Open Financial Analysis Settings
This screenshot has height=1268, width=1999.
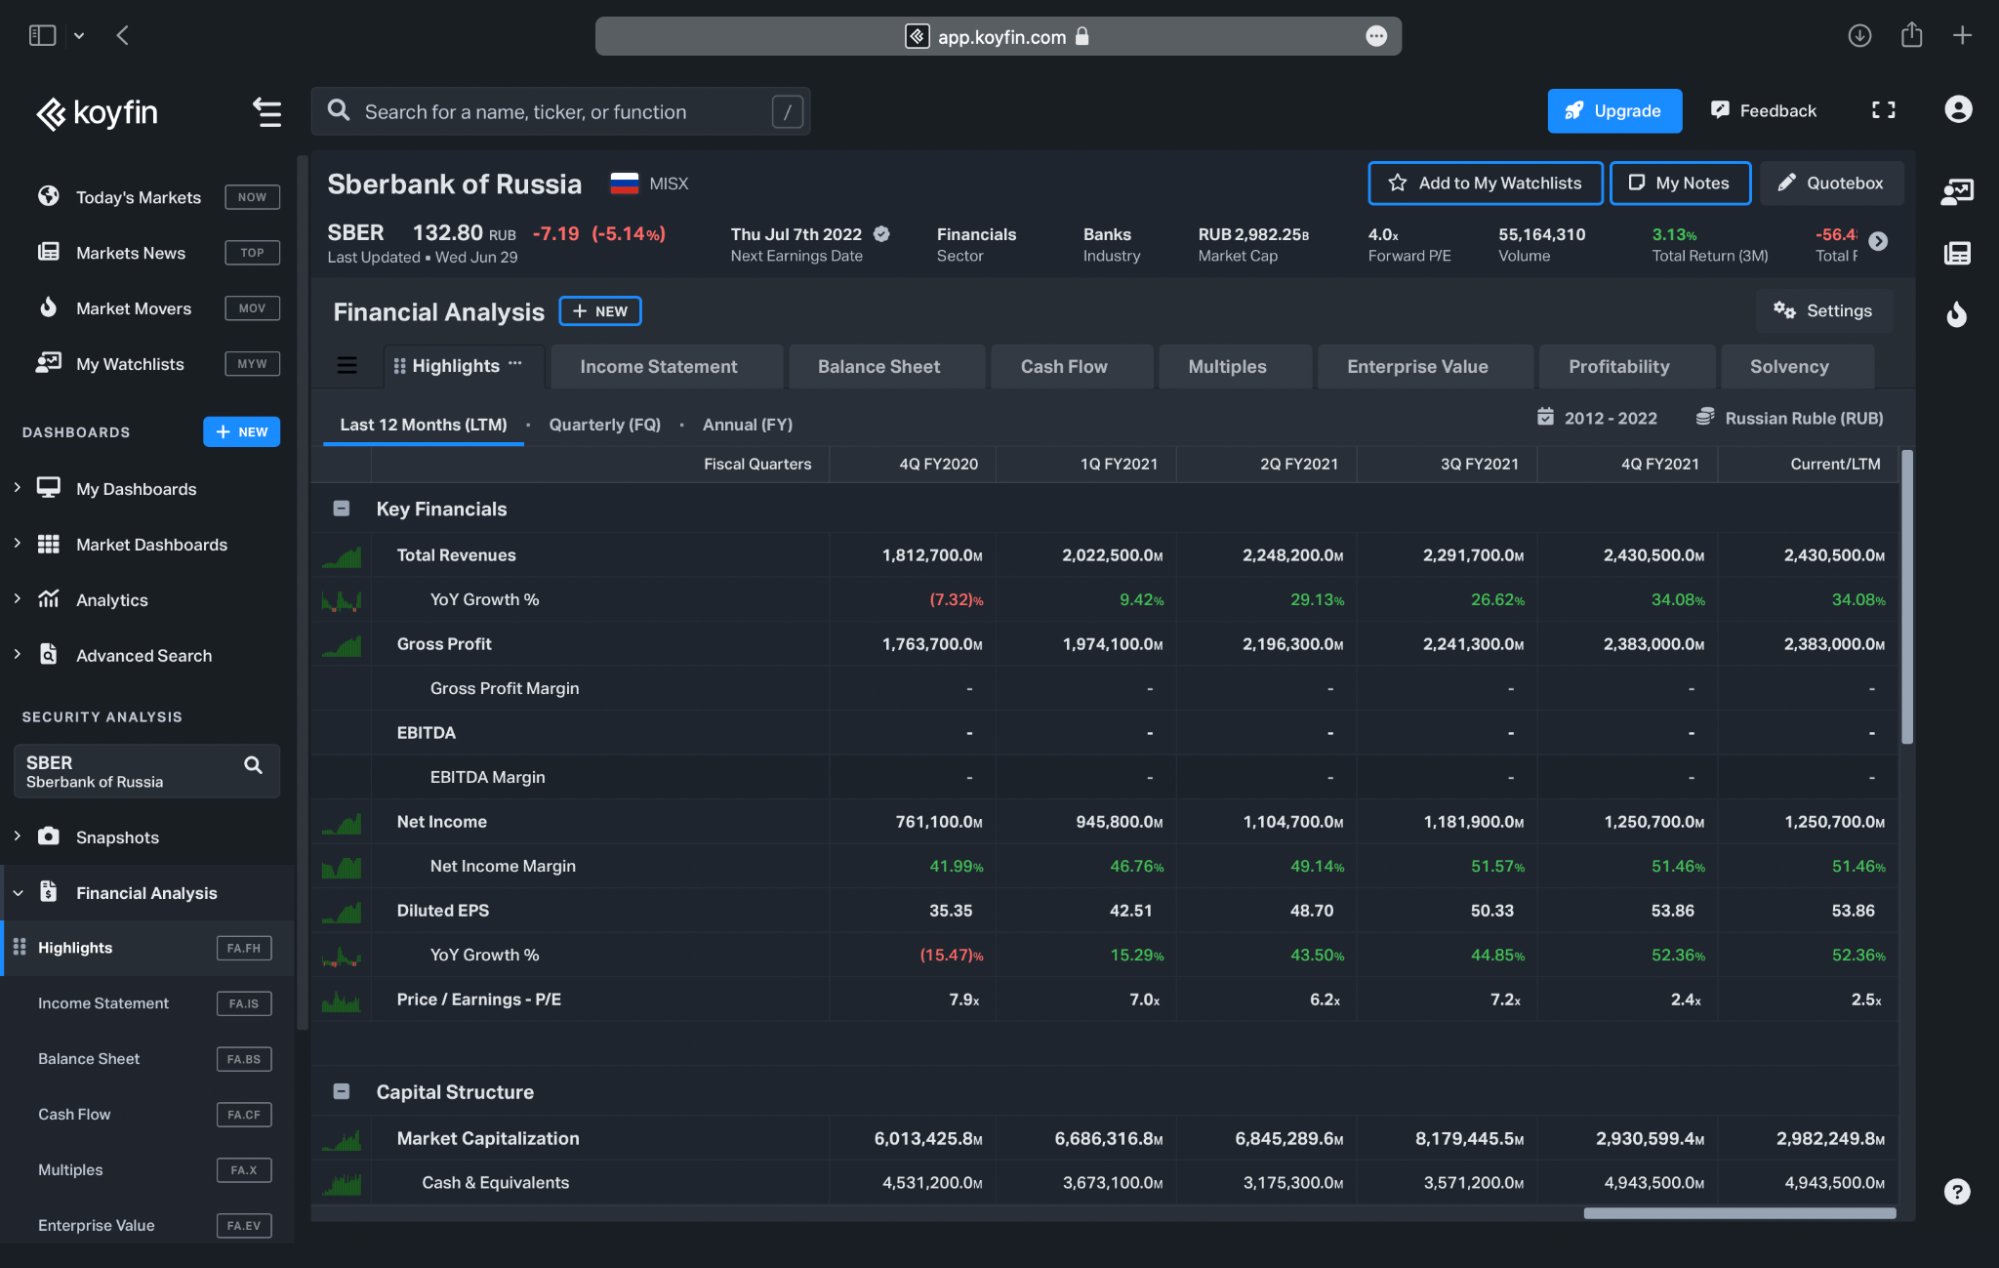tap(1823, 311)
